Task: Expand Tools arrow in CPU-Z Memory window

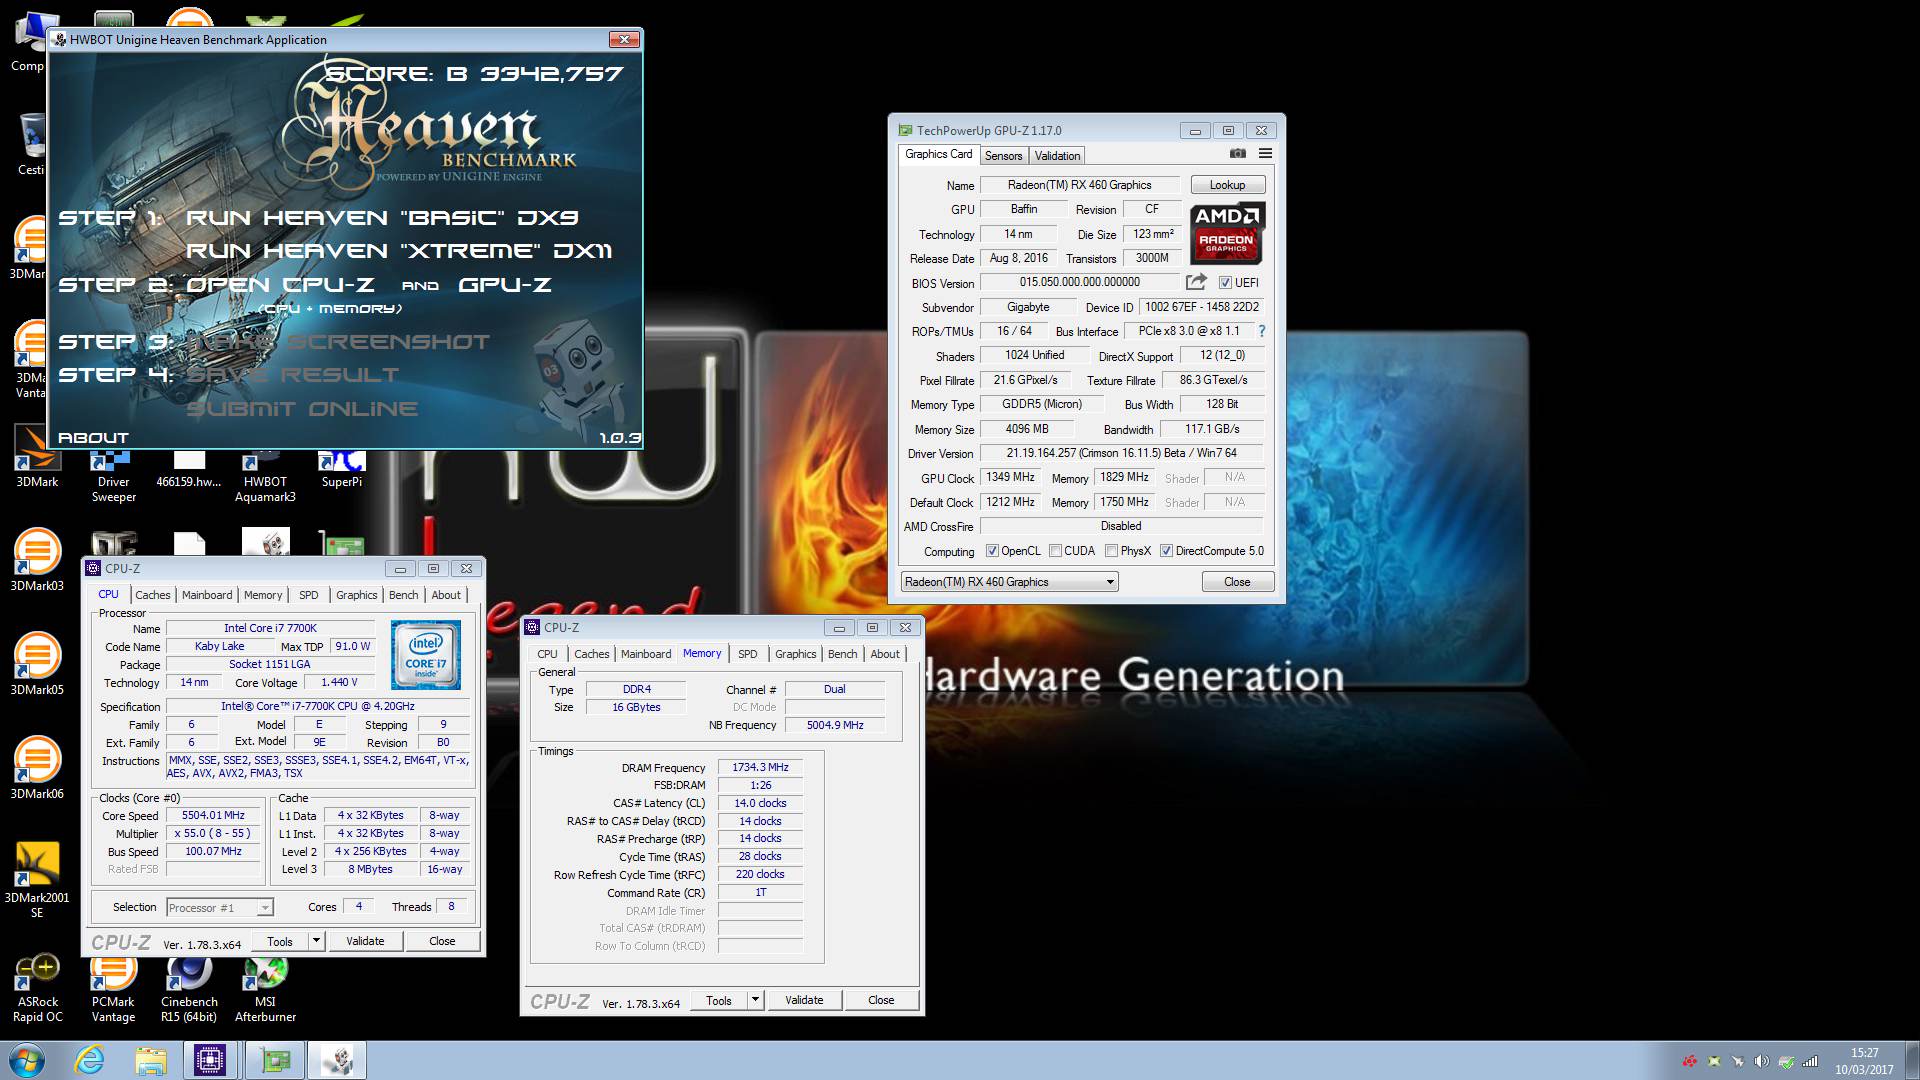Action: click(755, 1000)
